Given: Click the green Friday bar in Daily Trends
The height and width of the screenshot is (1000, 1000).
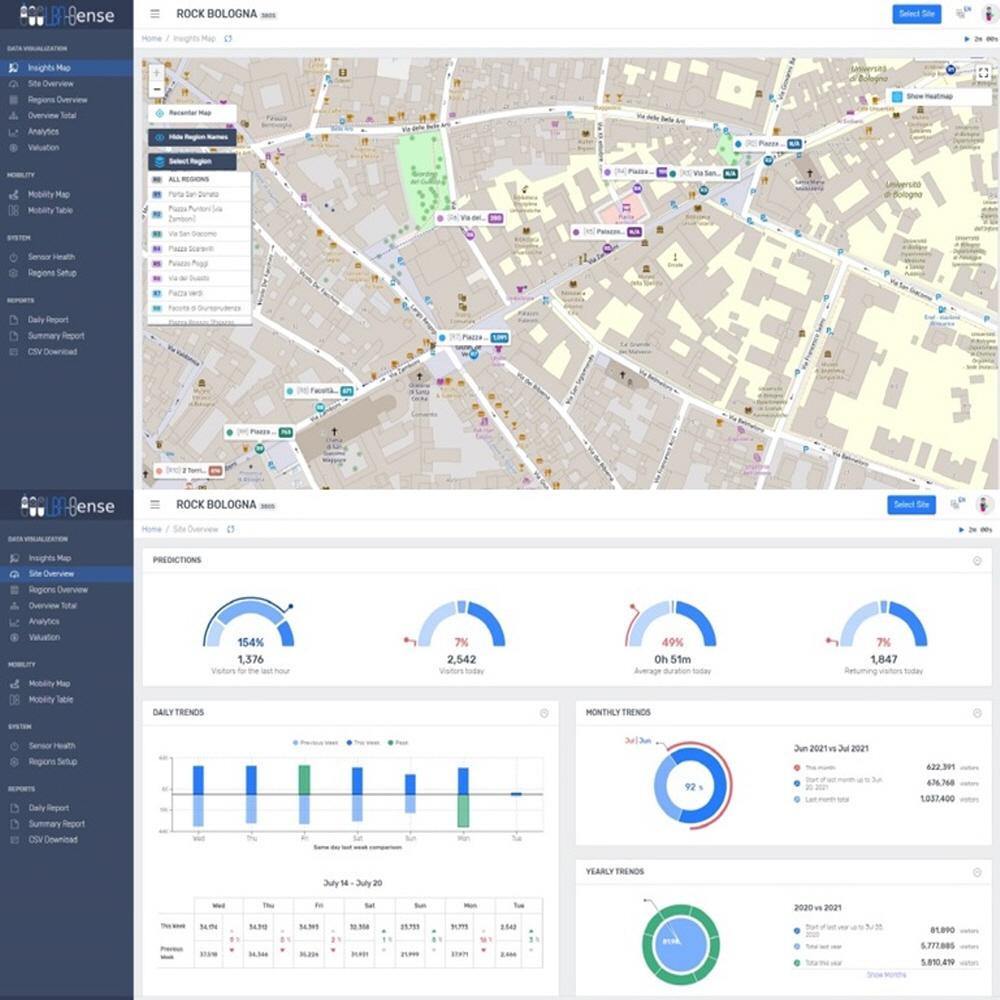Looking at the screenshot, I should point(304,780).
